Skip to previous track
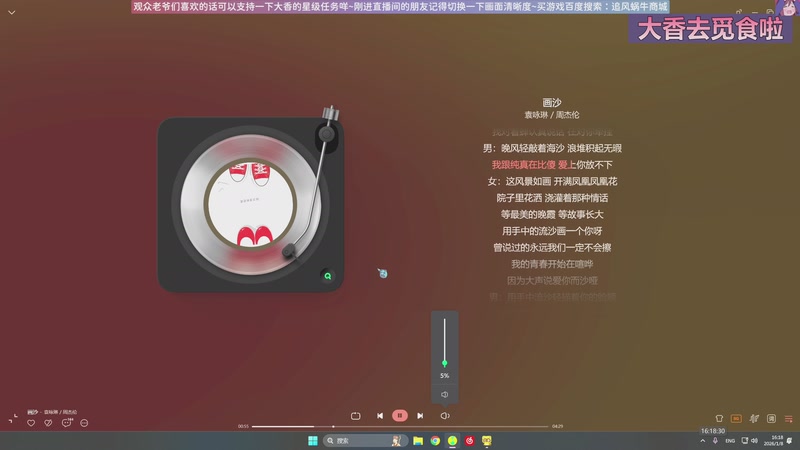800x450 pixels. click(x=380, y=416)
